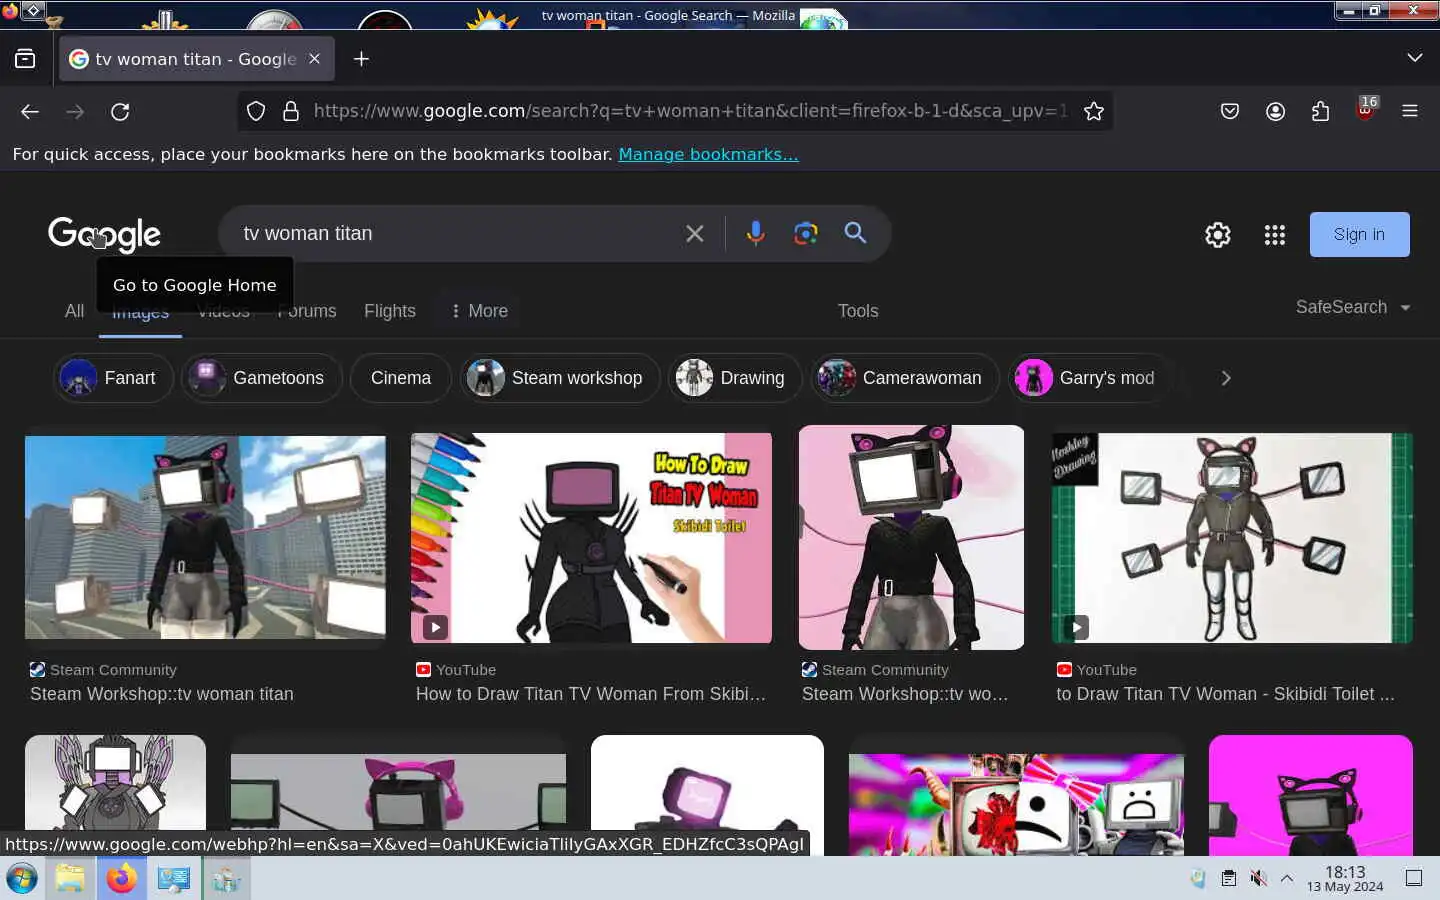Click the show desktop button

[1414, 878]
